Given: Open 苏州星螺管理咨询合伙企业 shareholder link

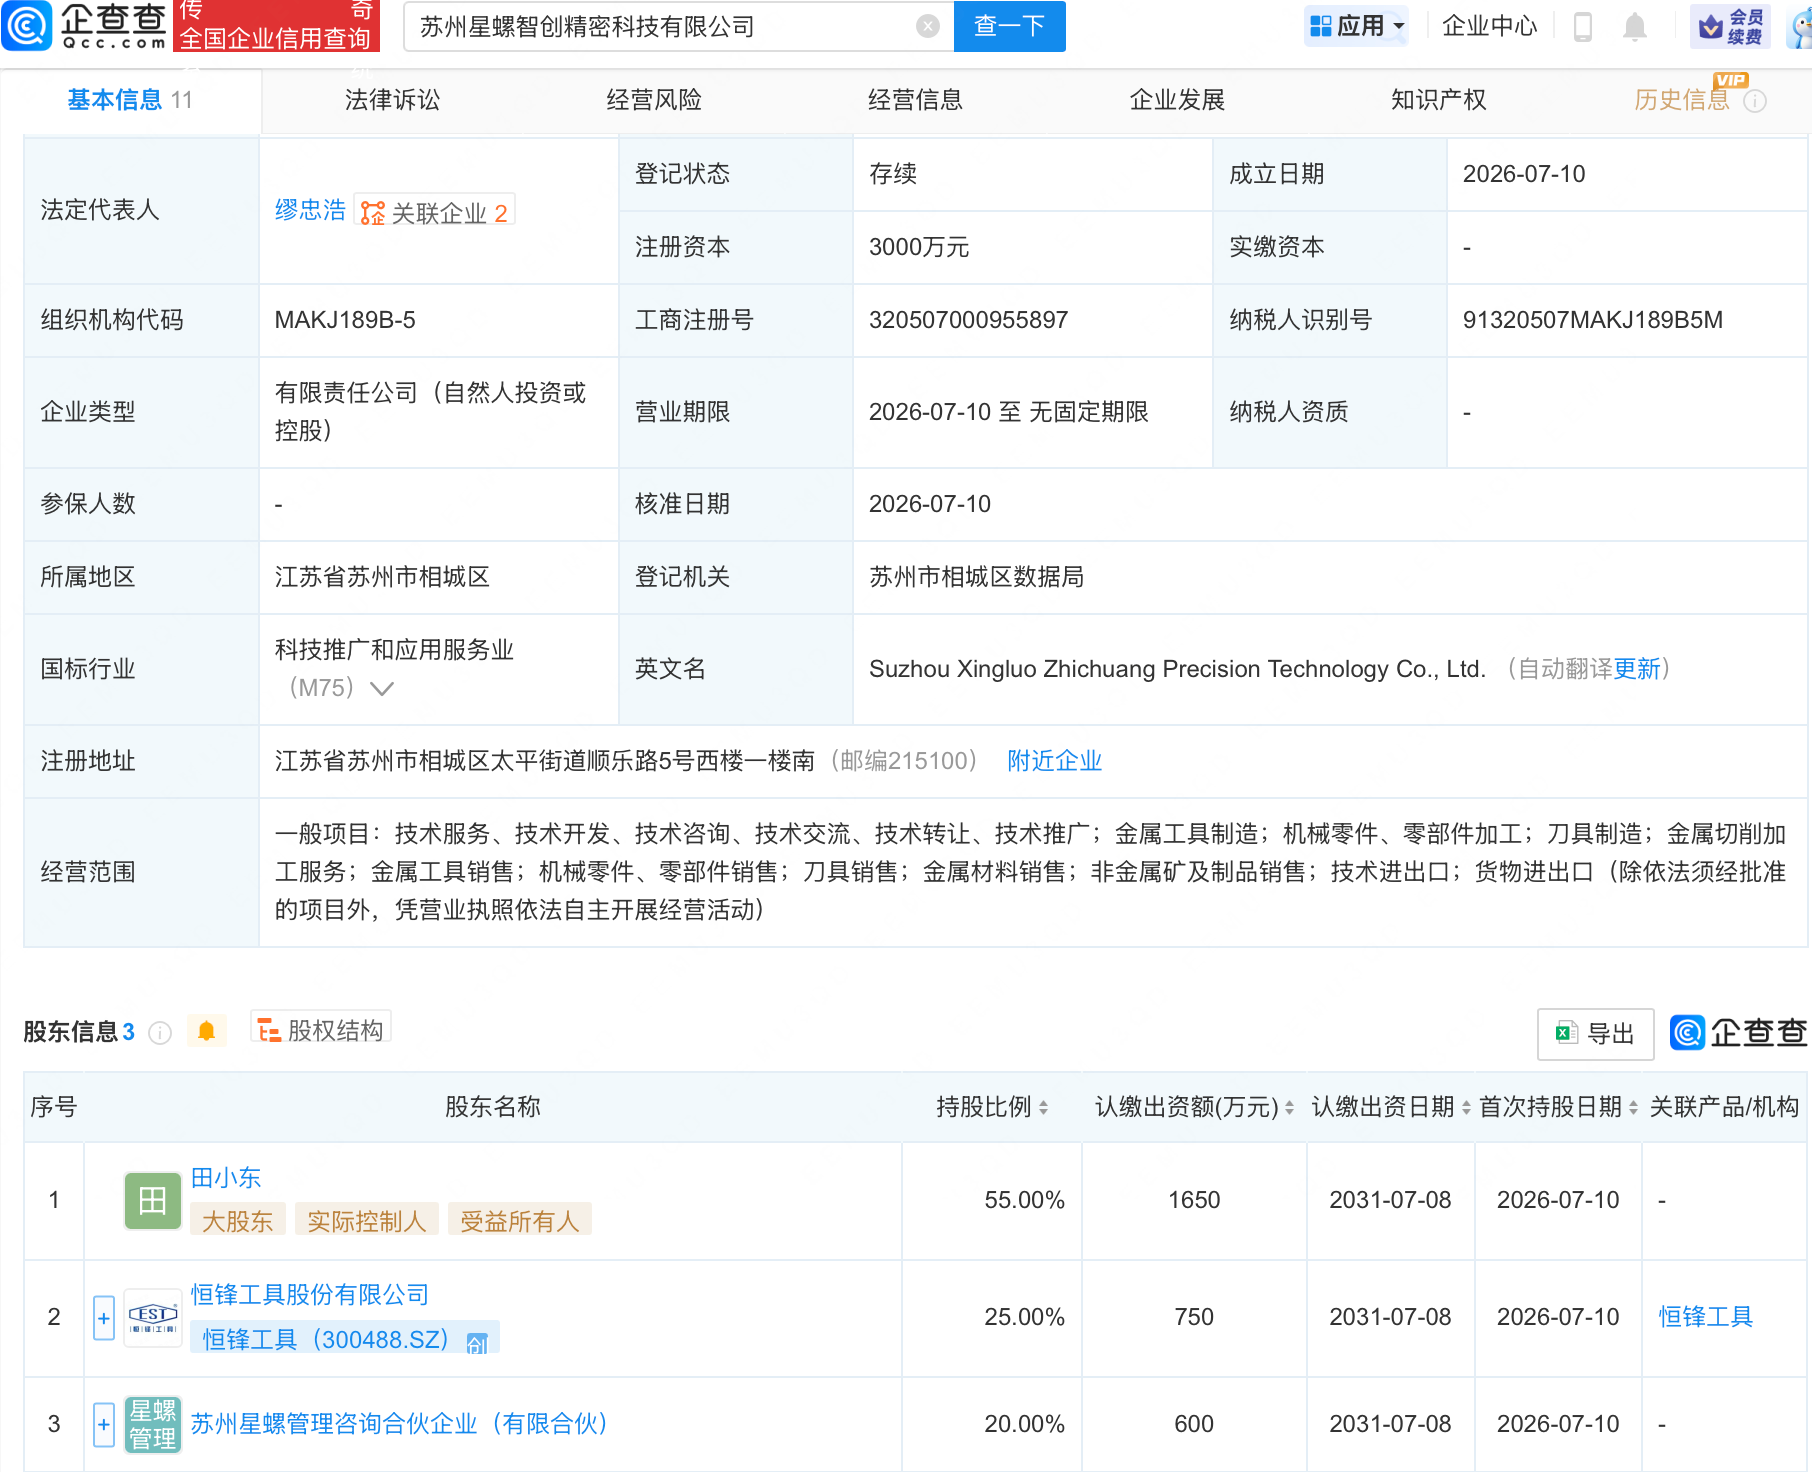Looking at the screenshot, I should 400,1424.
